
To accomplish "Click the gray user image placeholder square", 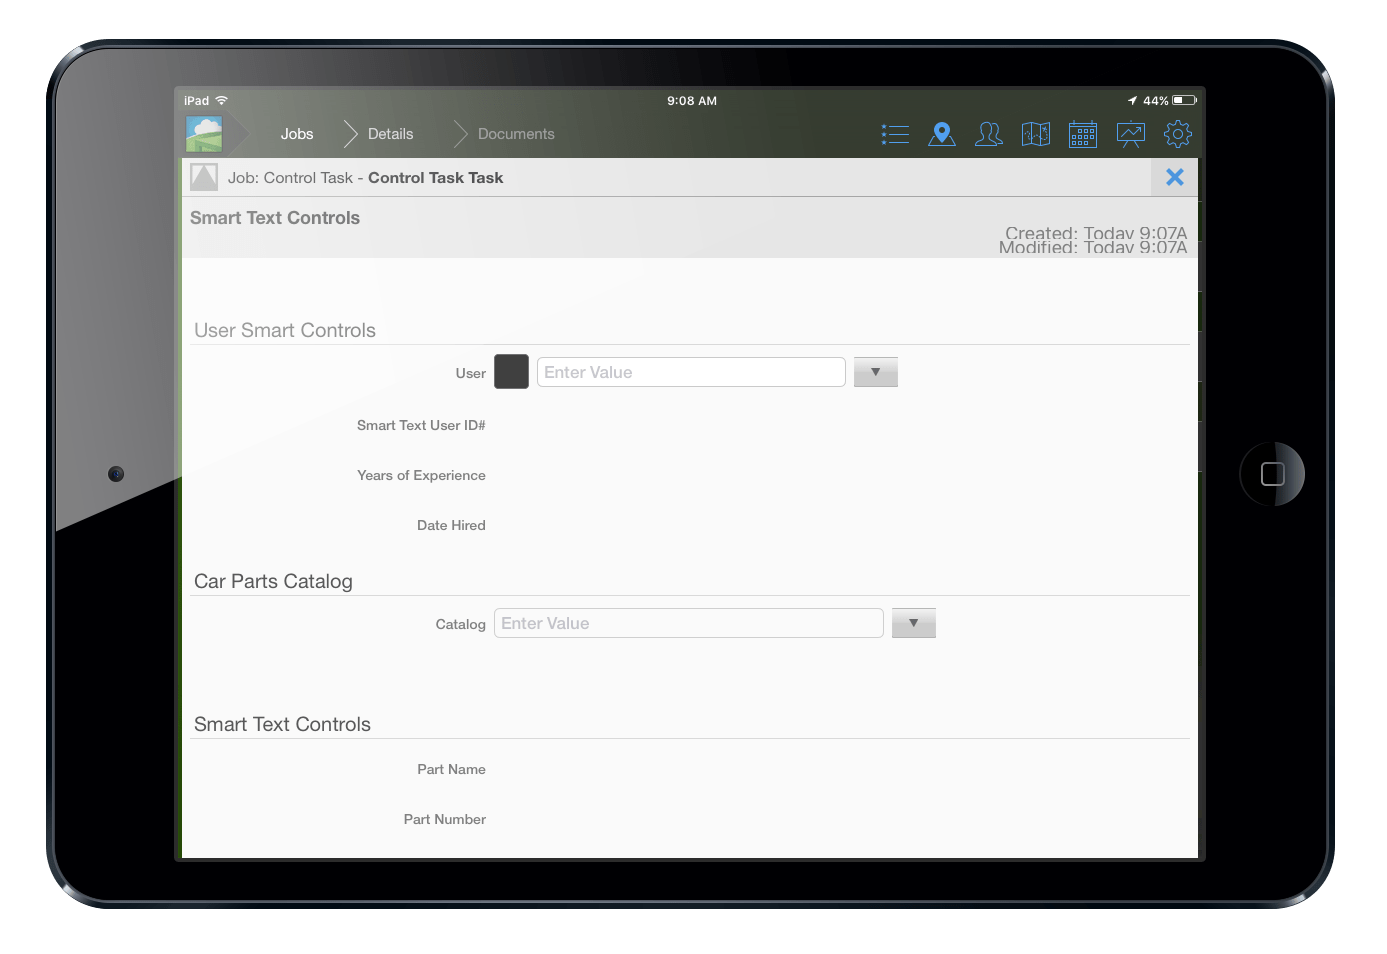I will (x=511, y=371).
